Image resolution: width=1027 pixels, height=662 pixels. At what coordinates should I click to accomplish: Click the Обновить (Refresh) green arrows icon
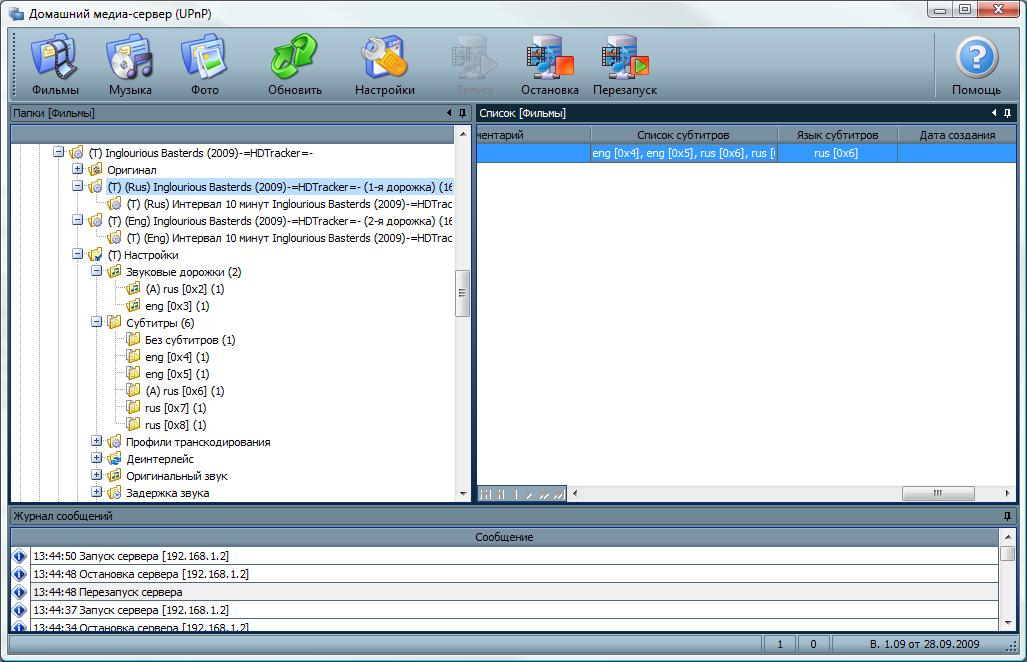coord(294,57)
